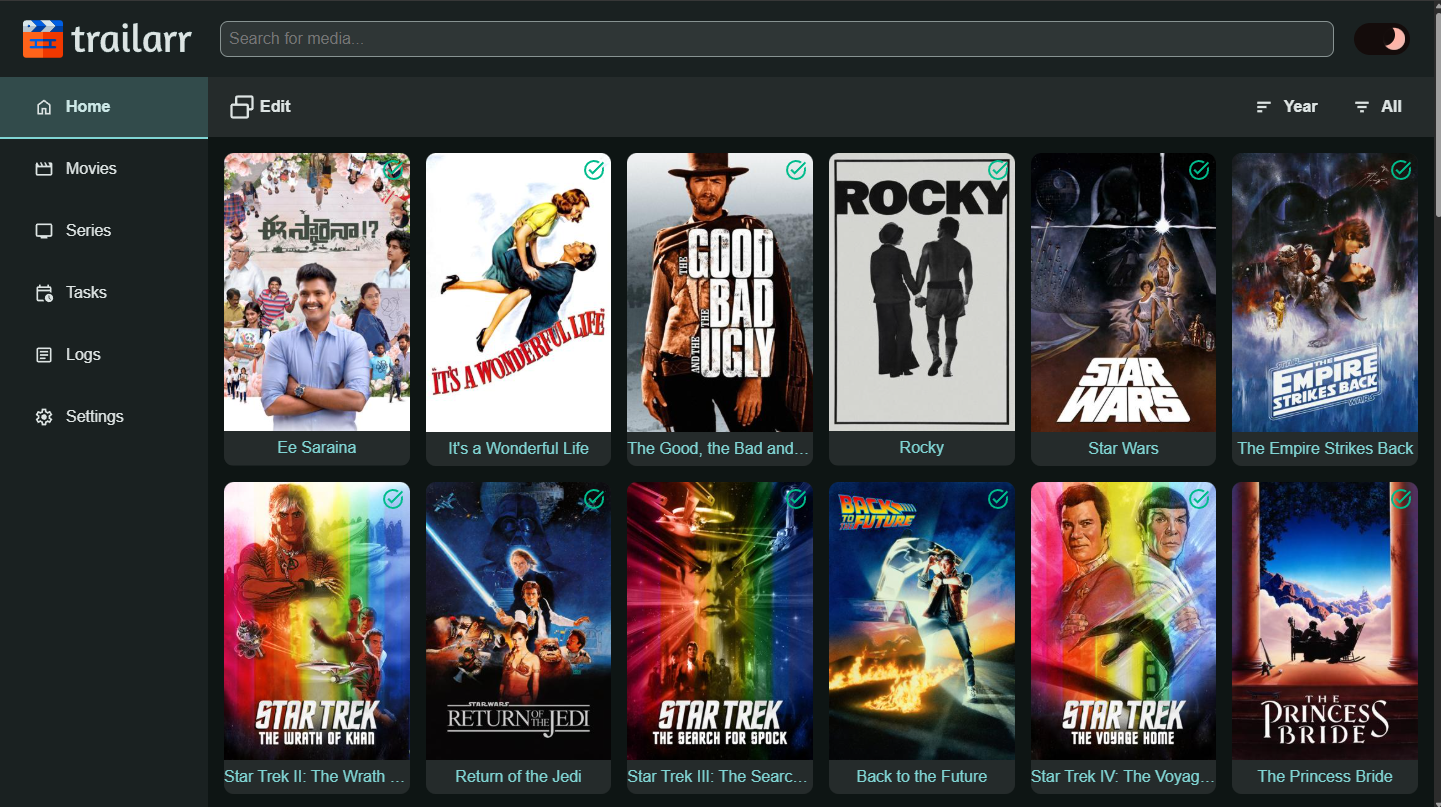1441x807 pixels.
Task: Toggle the dark mode moon switch
Action: click(x=1382, y=39)
